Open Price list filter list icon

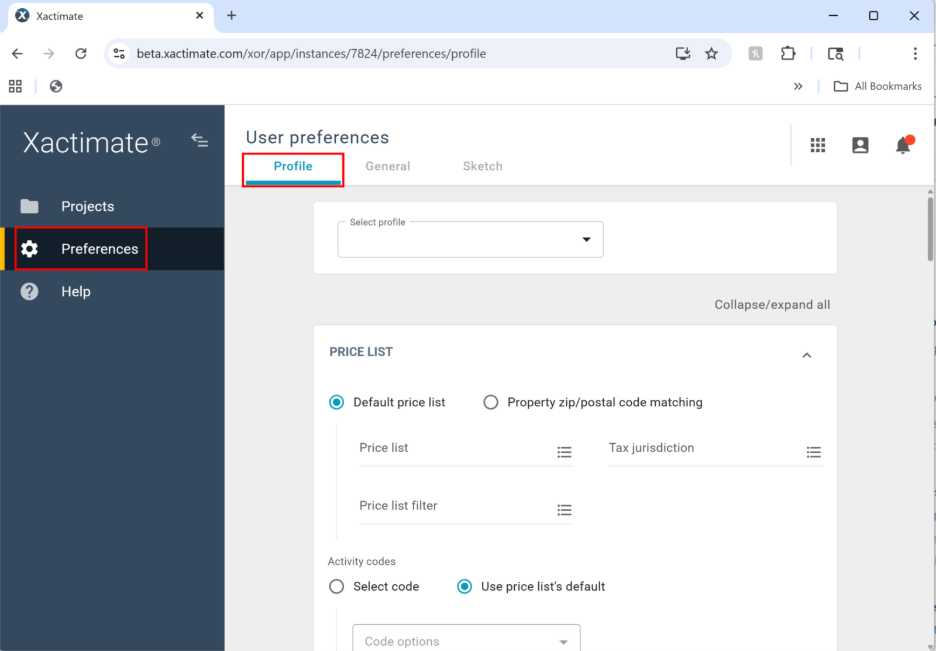click(564, 510)
